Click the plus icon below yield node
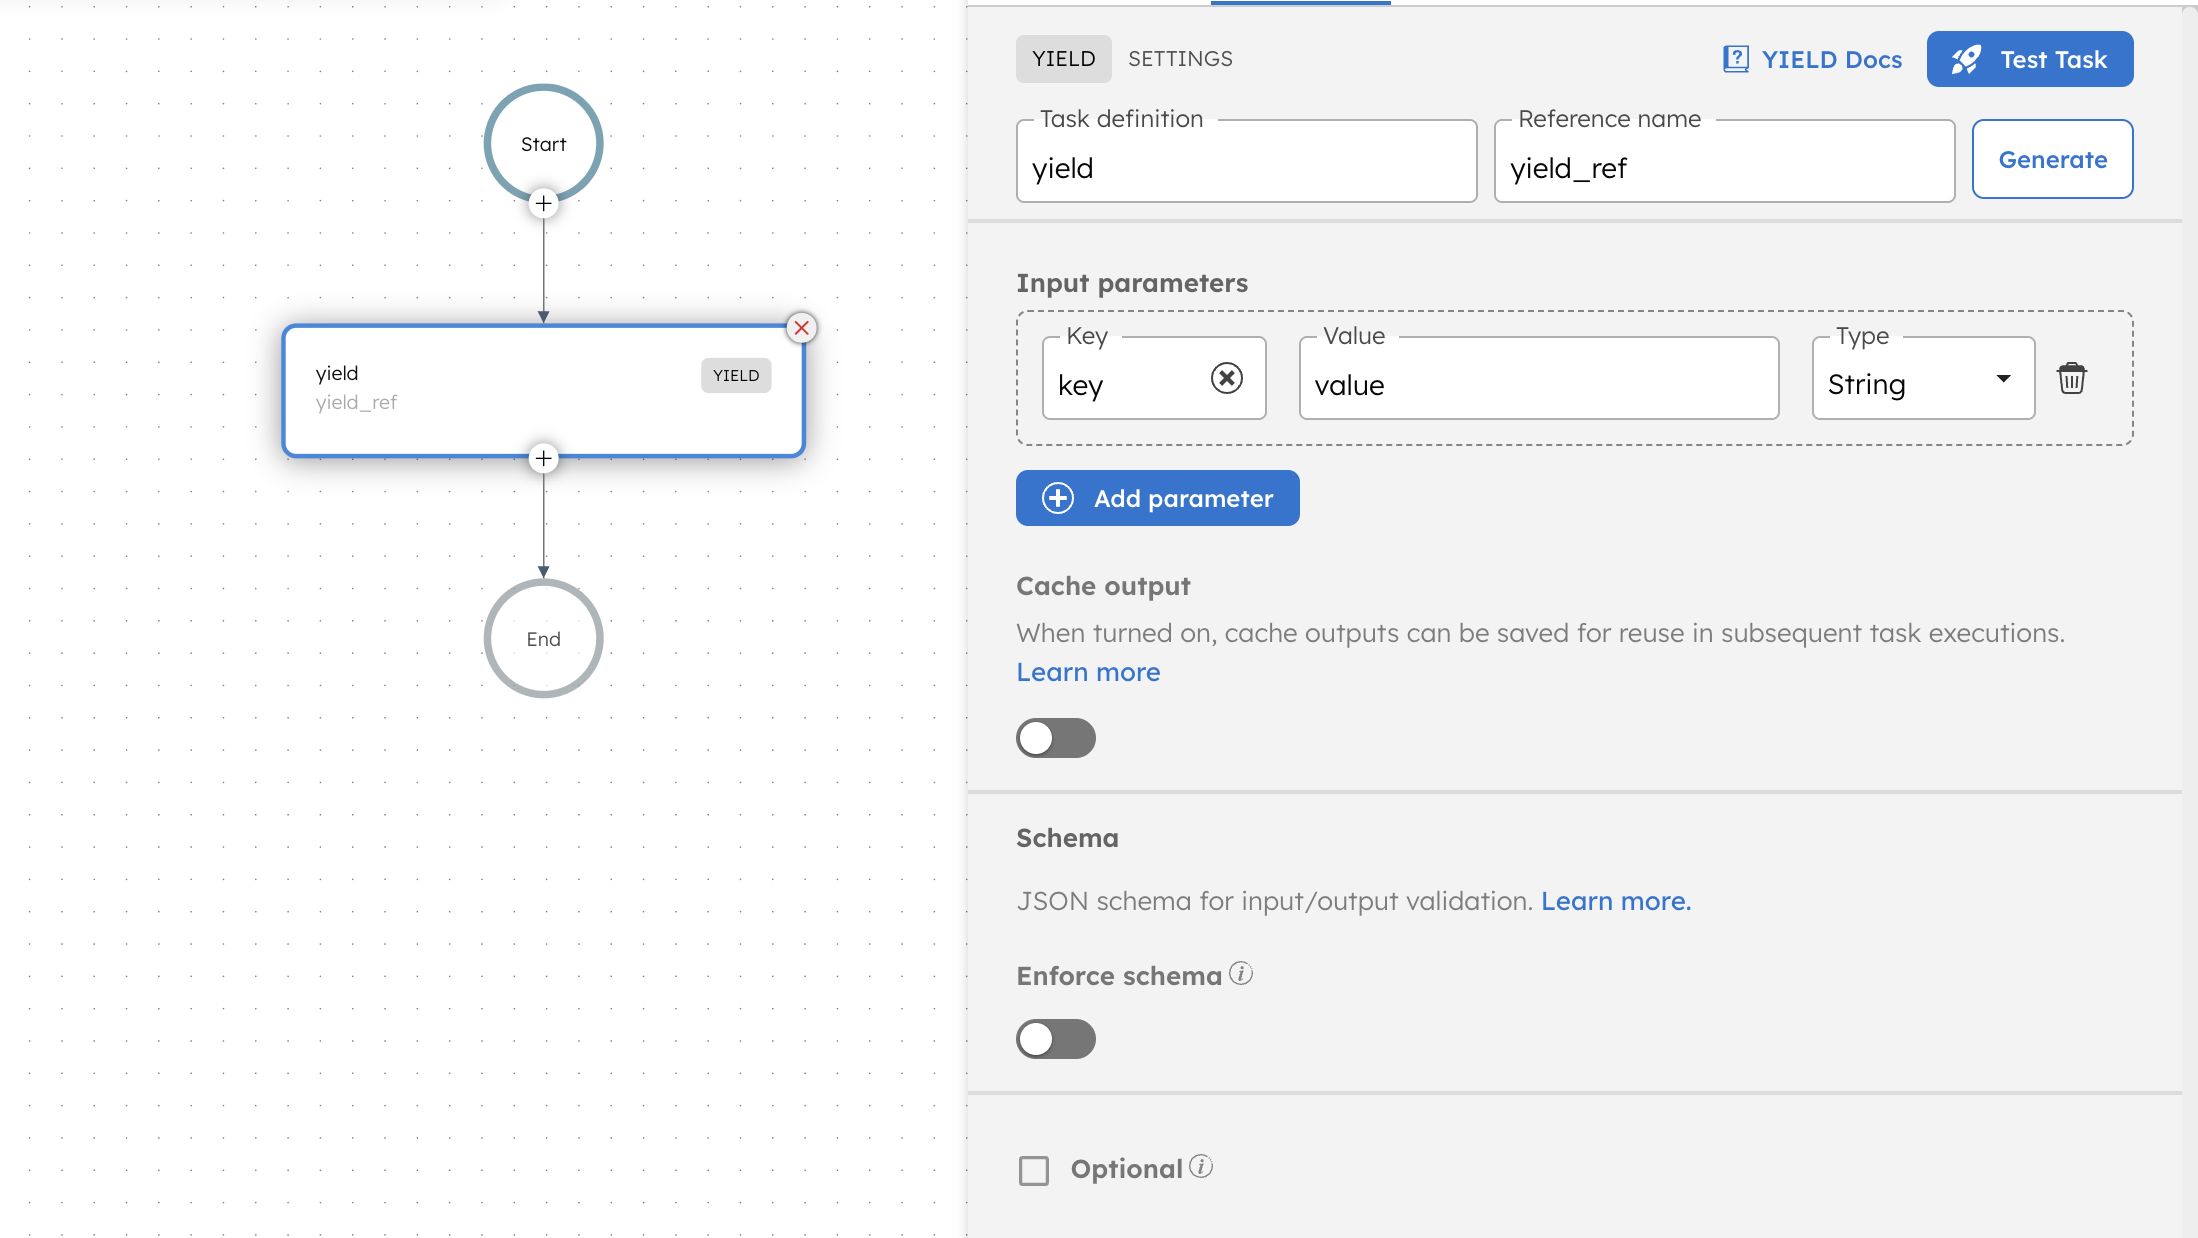The height and width of the screenshot is (1238, 2198). 543,459
